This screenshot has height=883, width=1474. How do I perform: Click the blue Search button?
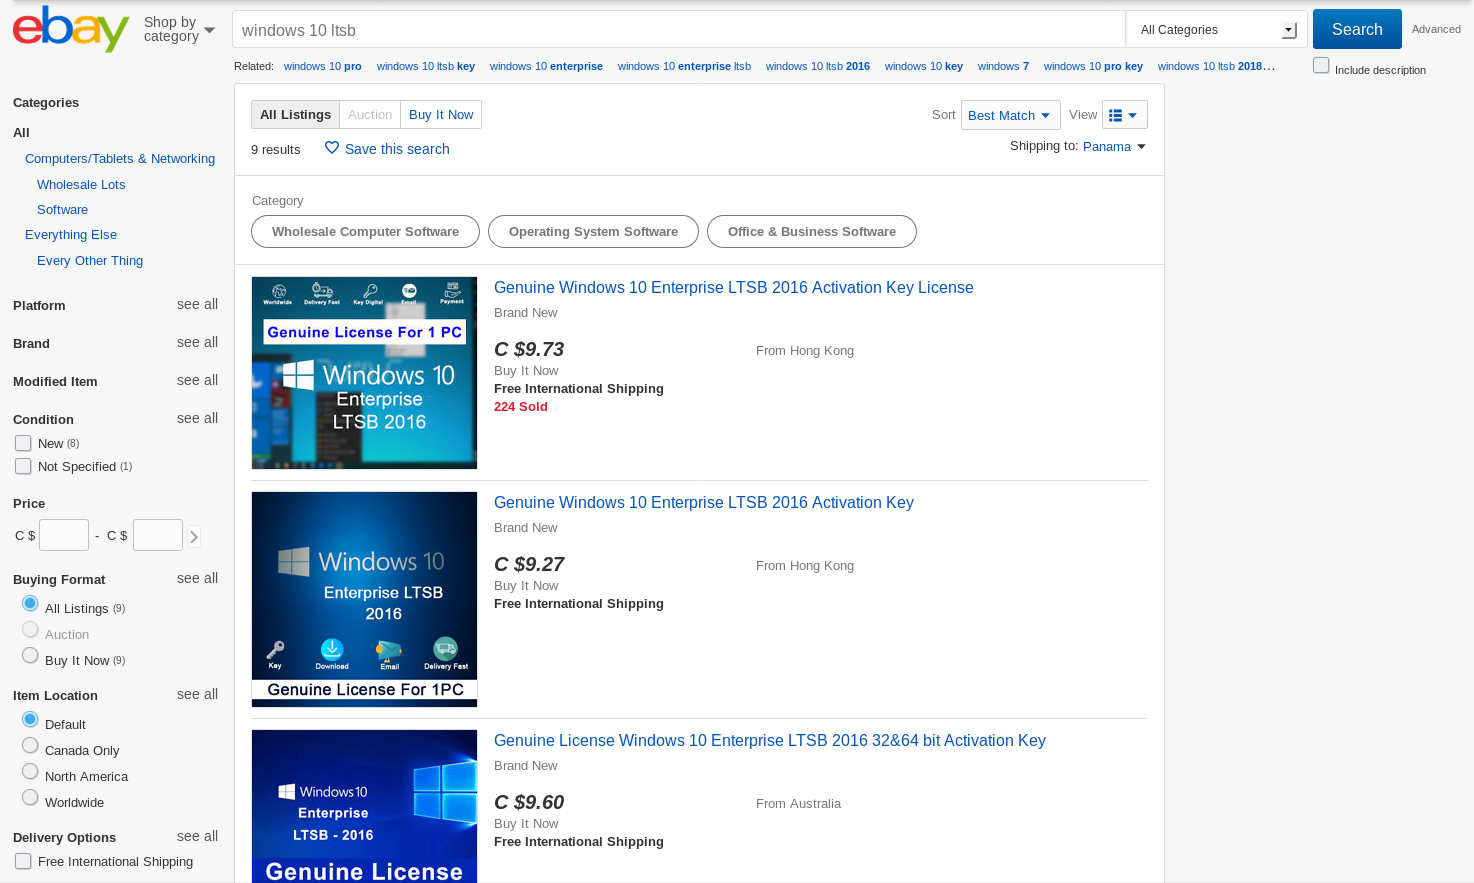(1356, 29)
